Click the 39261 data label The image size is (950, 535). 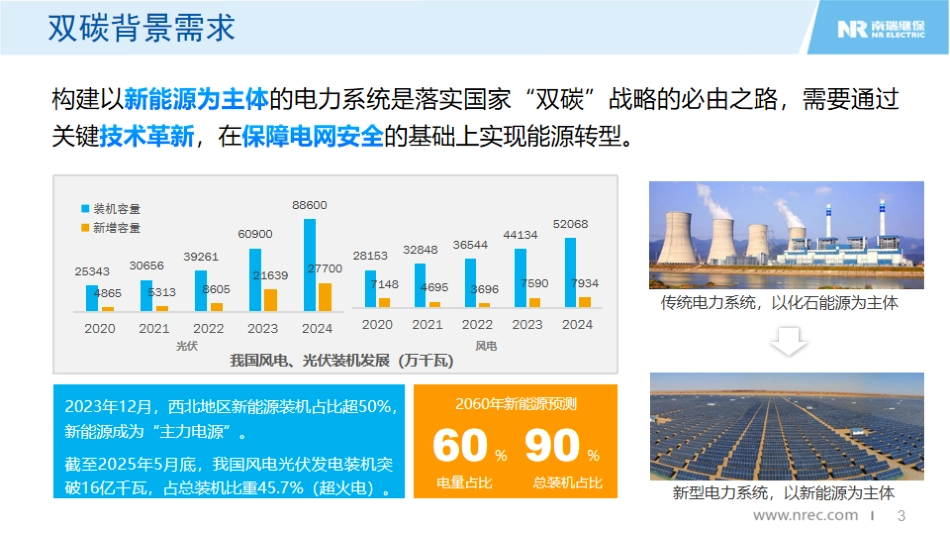click(x=201, y=257)
